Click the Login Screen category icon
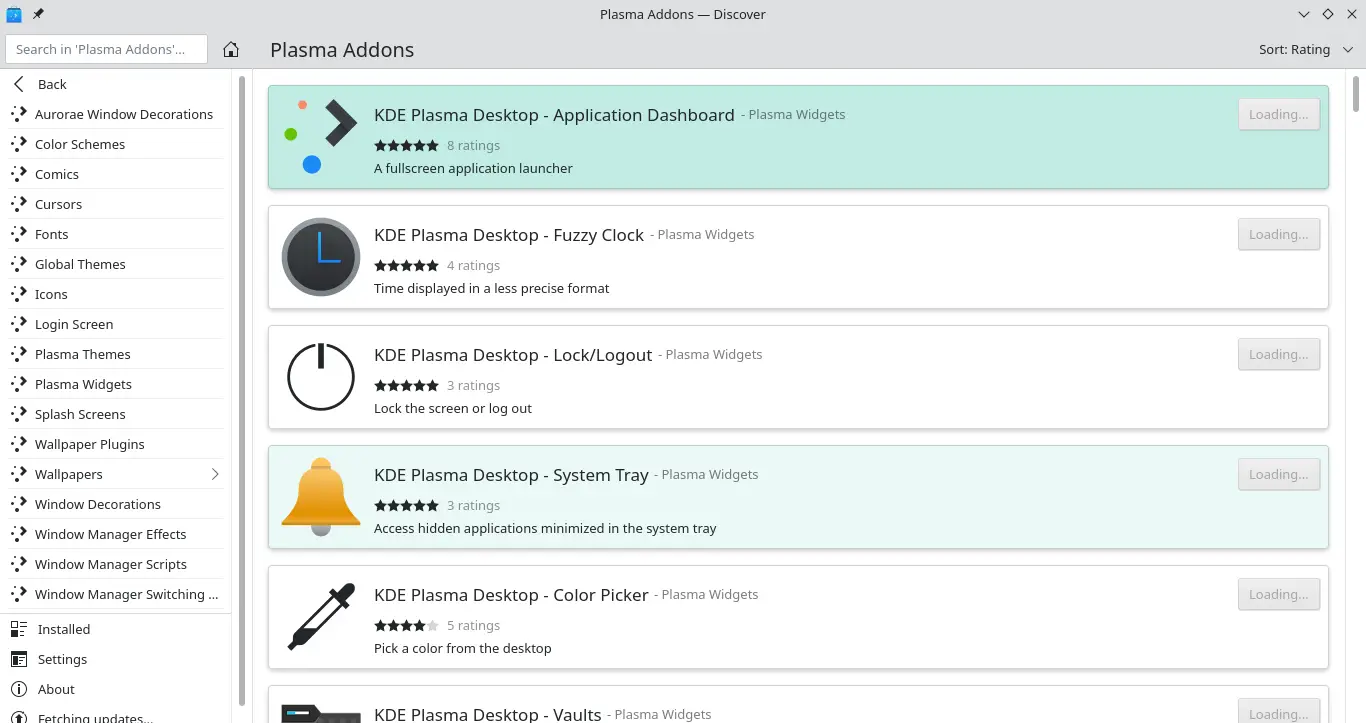Viewport: 1366px width, 723px height. 19,324
